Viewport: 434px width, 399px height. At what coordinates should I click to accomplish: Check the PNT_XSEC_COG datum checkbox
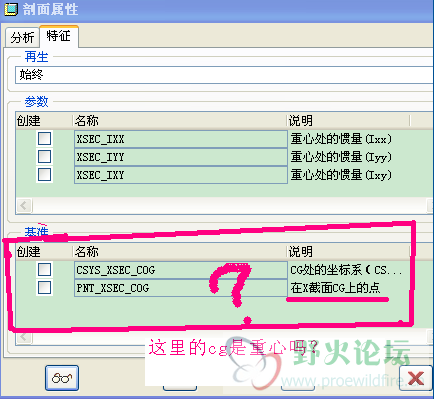pos(44,287)
